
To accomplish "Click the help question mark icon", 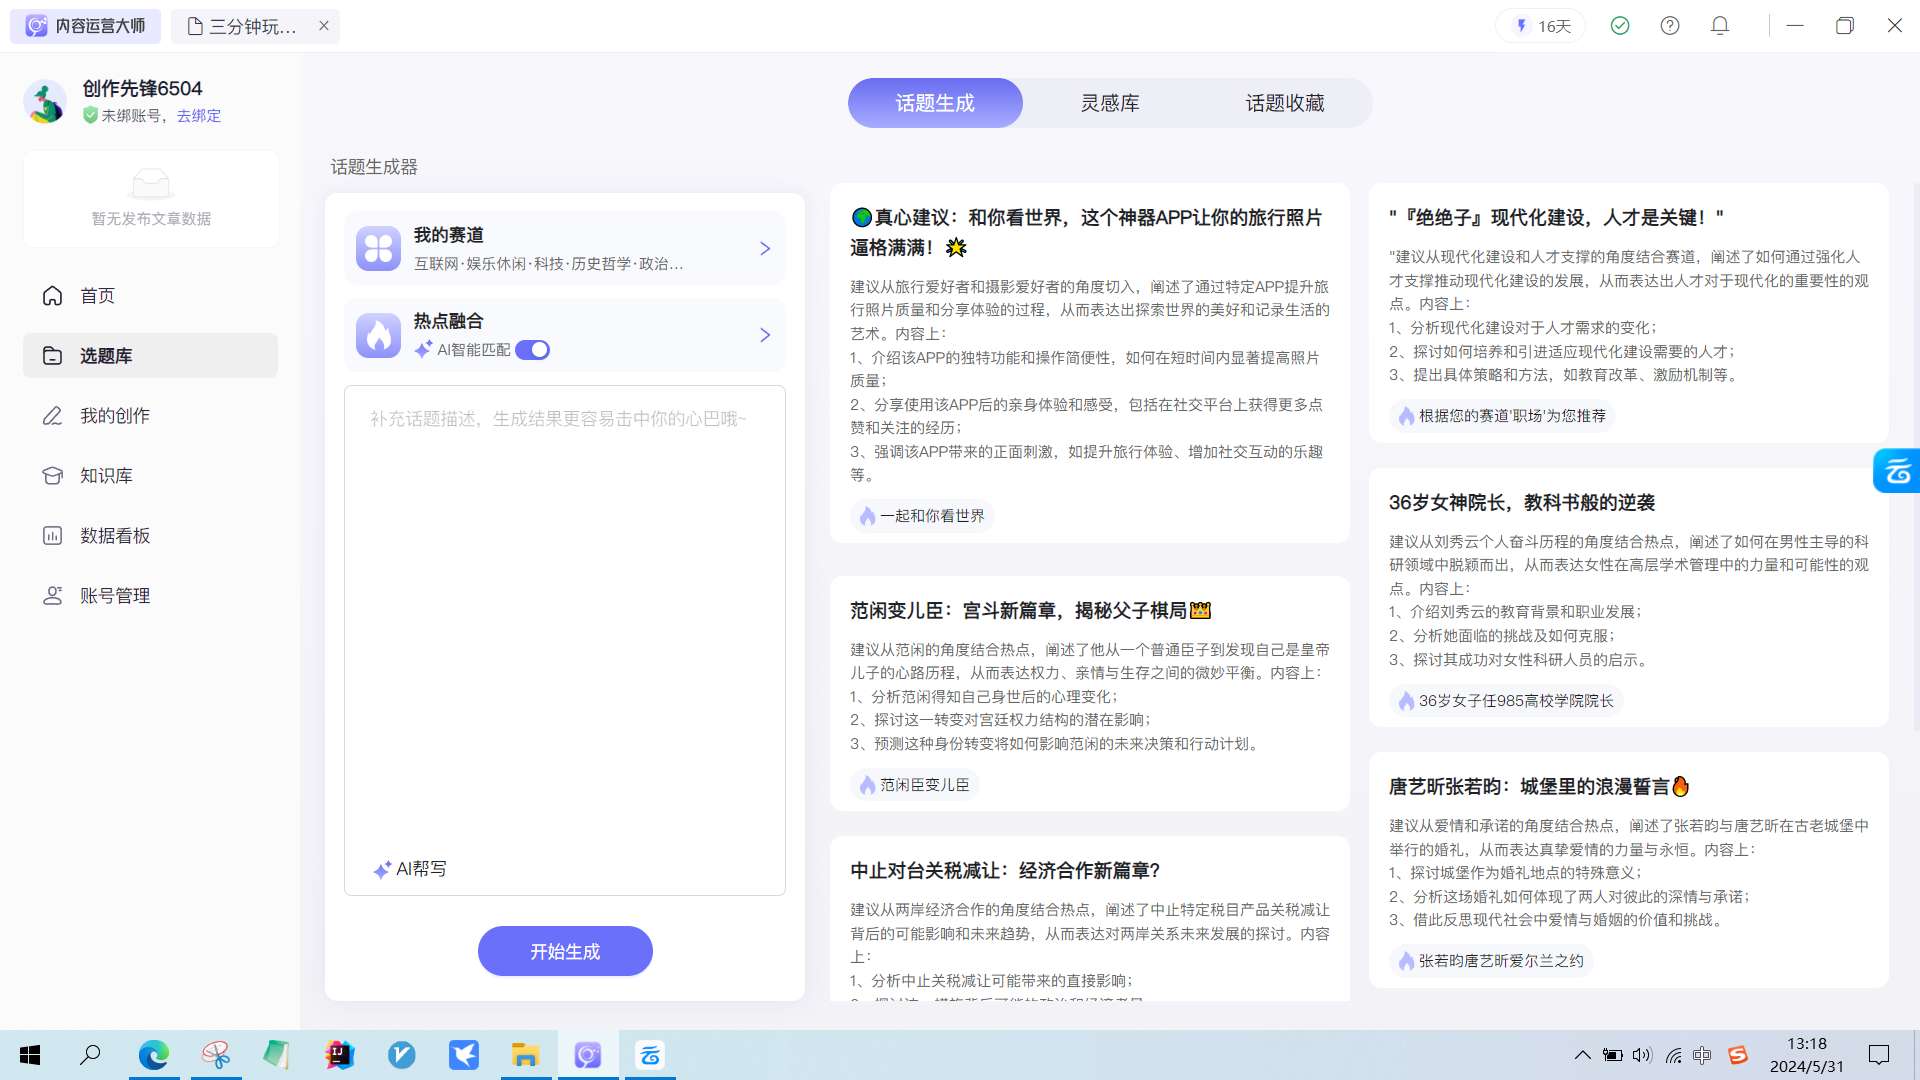I will (1669, 25).
